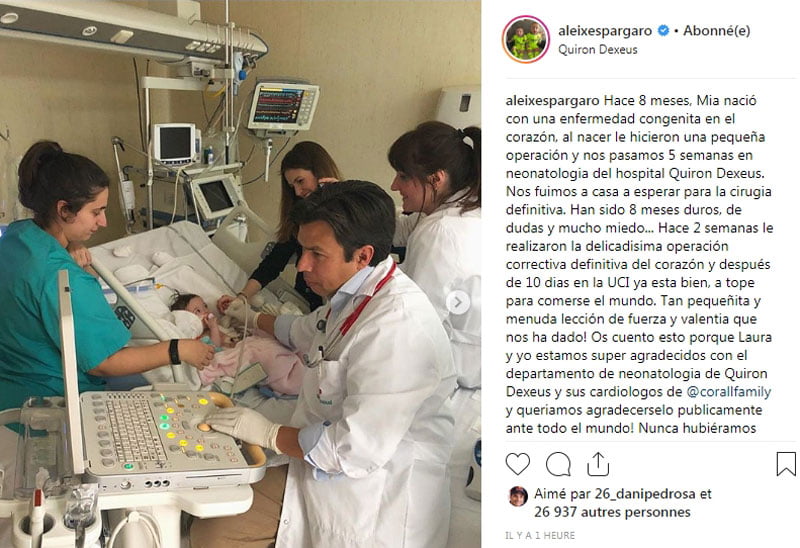View the 26 937 autres personnes likes list
This screenshot has height=548, width=800.
(612, 512)
